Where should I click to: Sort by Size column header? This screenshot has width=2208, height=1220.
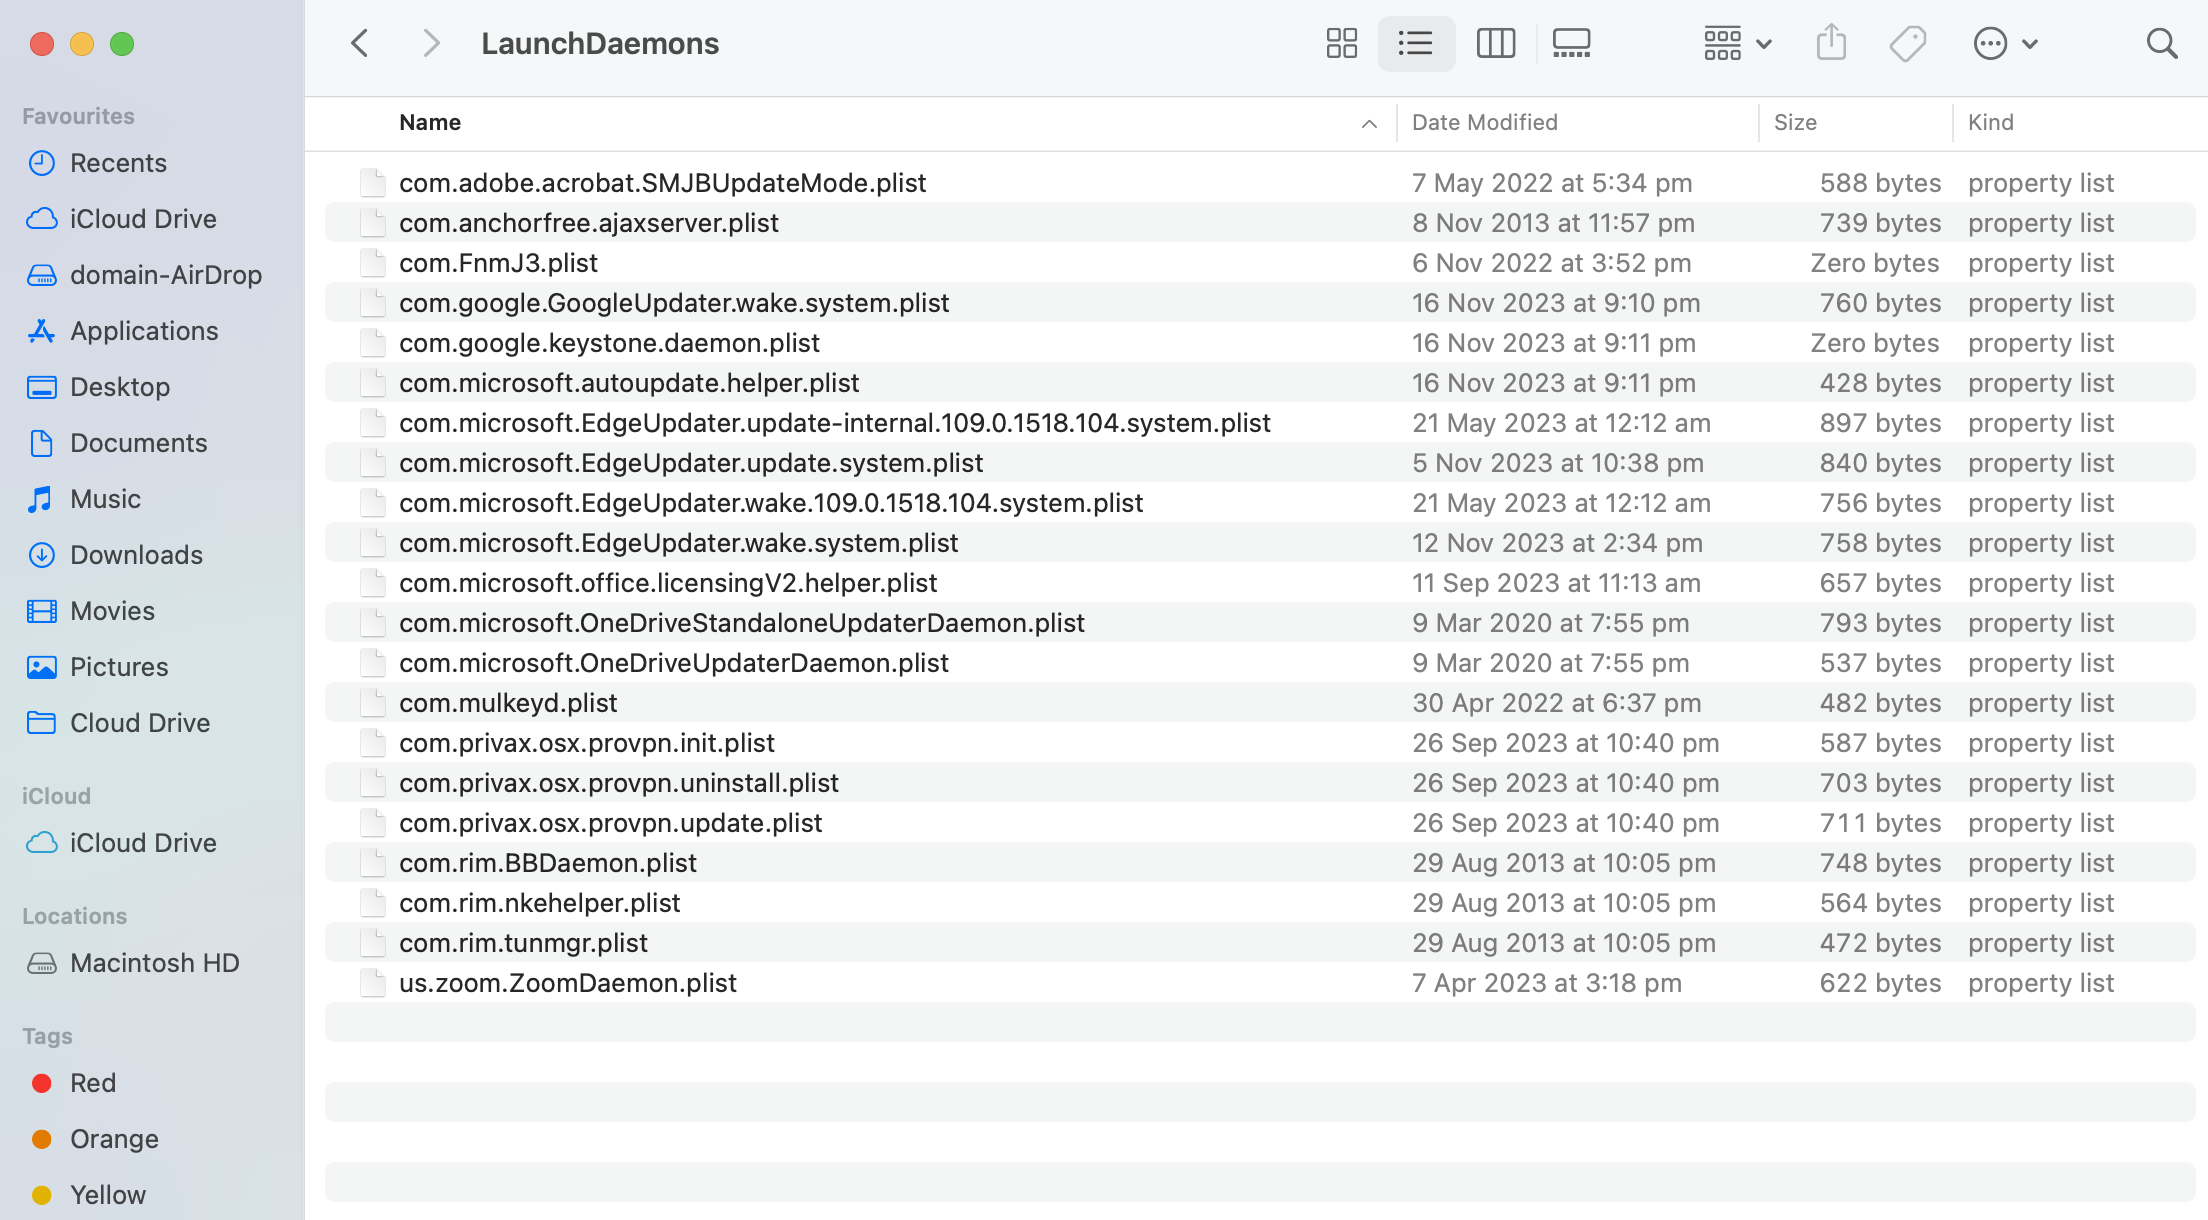point(1794,122)
